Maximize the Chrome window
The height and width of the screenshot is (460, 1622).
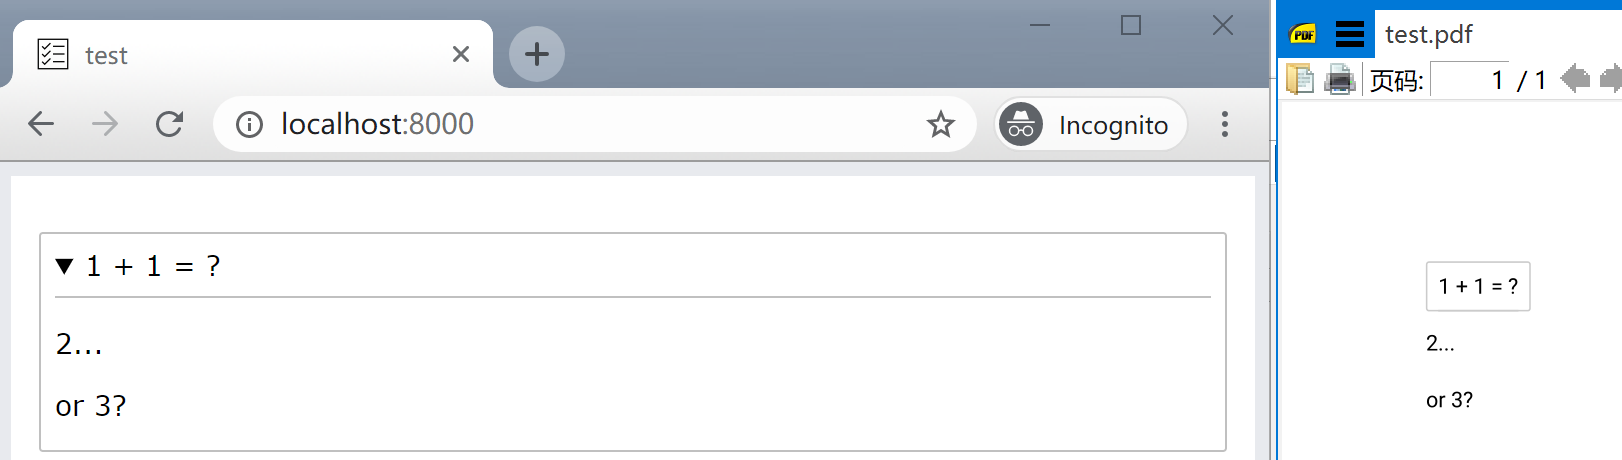(x=1131, y=25)
